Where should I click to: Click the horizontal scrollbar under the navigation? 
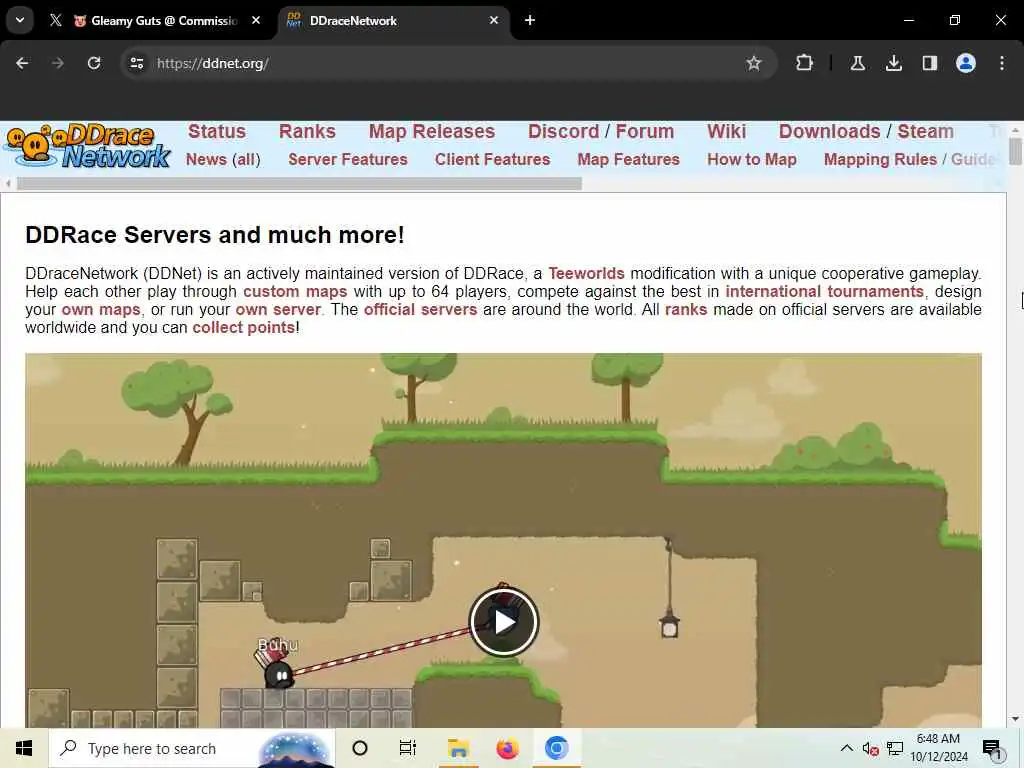299,184
